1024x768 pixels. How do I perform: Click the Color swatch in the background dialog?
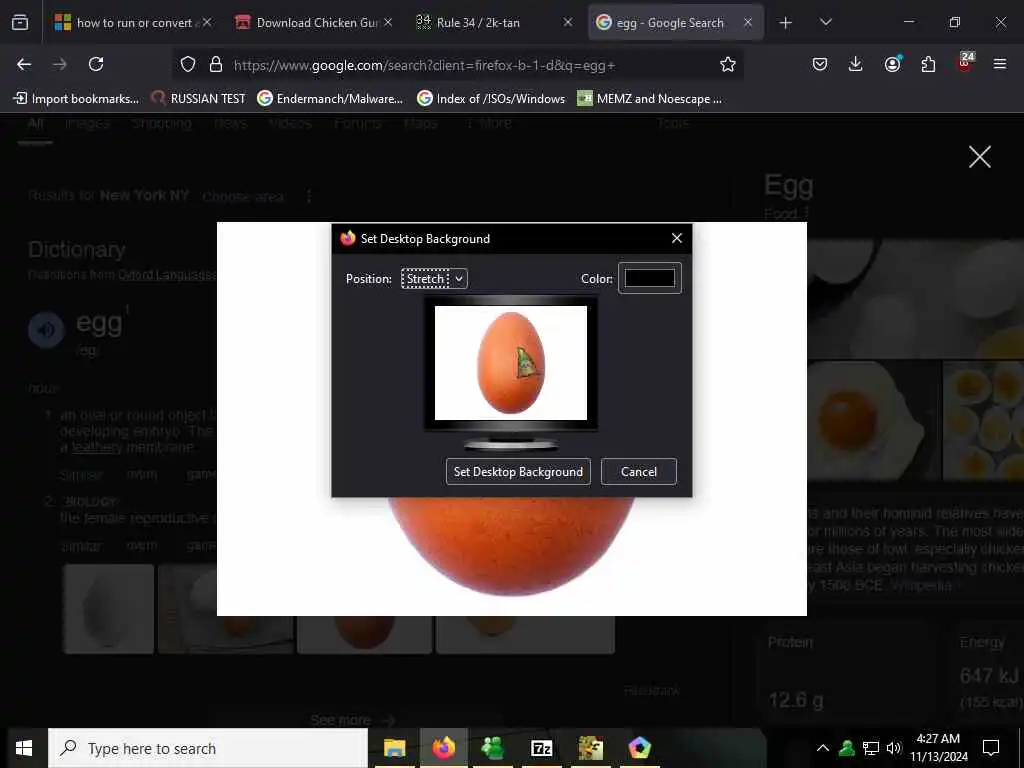[x=650, y=278]
